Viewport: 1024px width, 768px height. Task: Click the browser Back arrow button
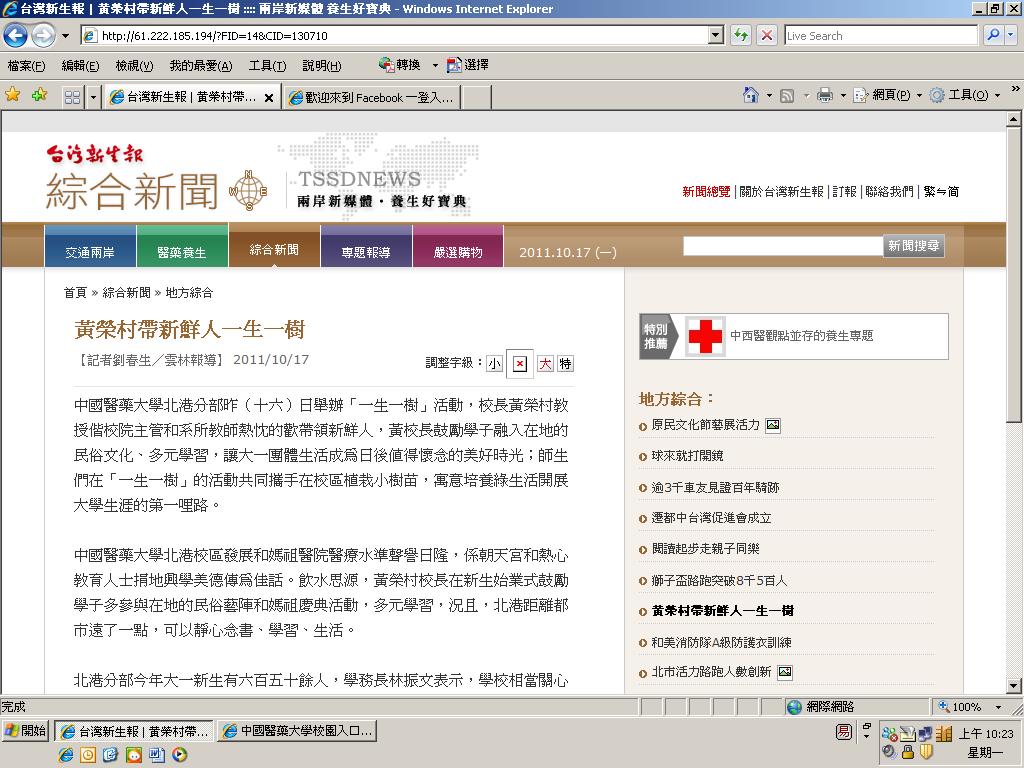[16, 35]
